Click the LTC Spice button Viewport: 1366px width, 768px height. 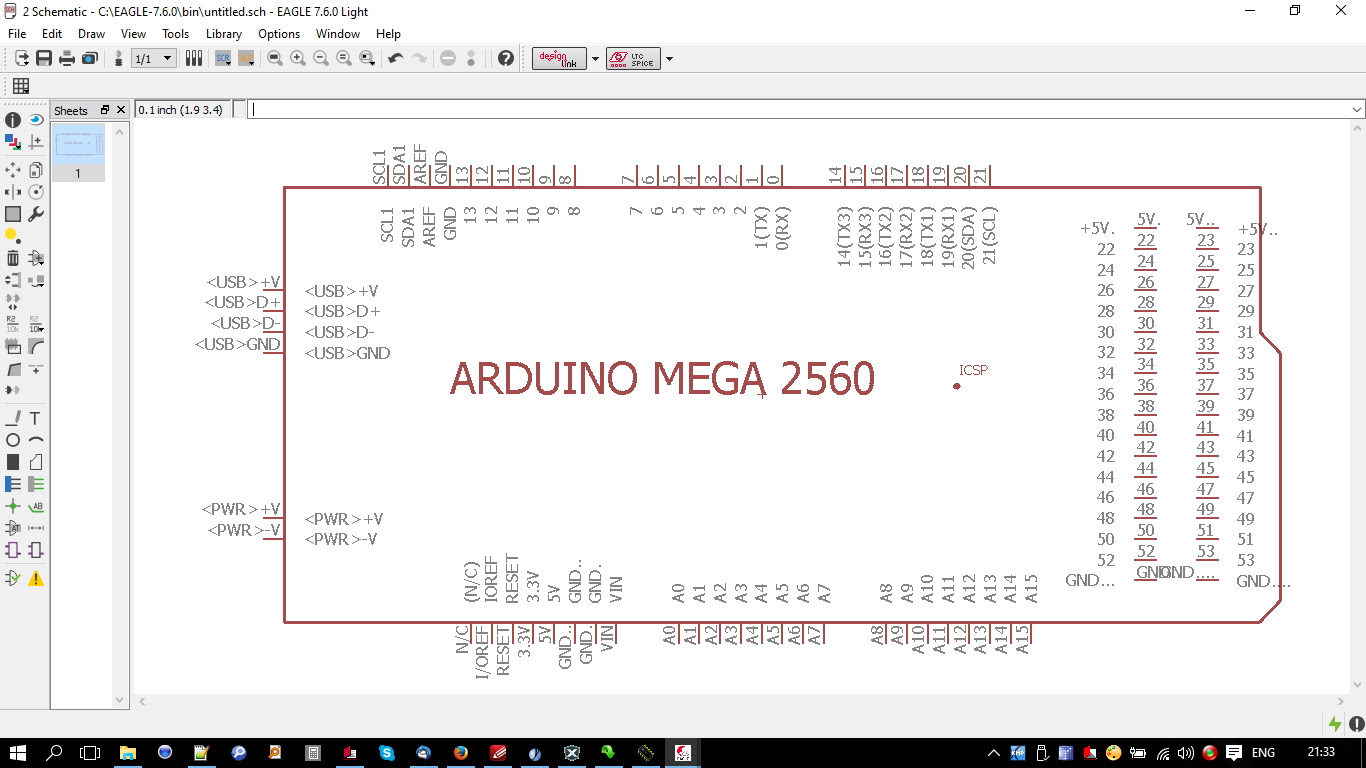click(633, 58)
